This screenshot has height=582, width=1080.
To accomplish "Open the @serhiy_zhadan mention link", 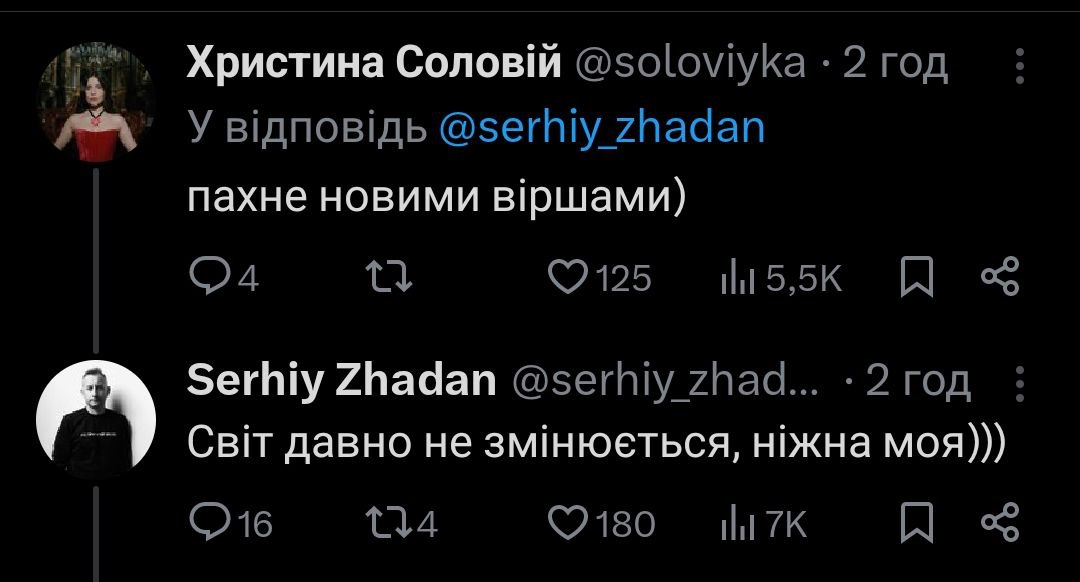I will click(x=601, y=128).
